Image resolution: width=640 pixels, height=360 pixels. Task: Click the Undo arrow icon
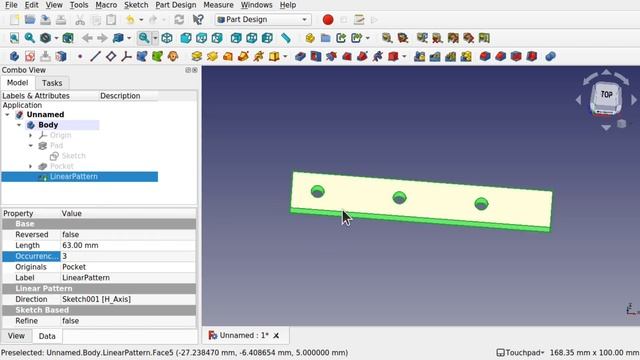(131, 20)
